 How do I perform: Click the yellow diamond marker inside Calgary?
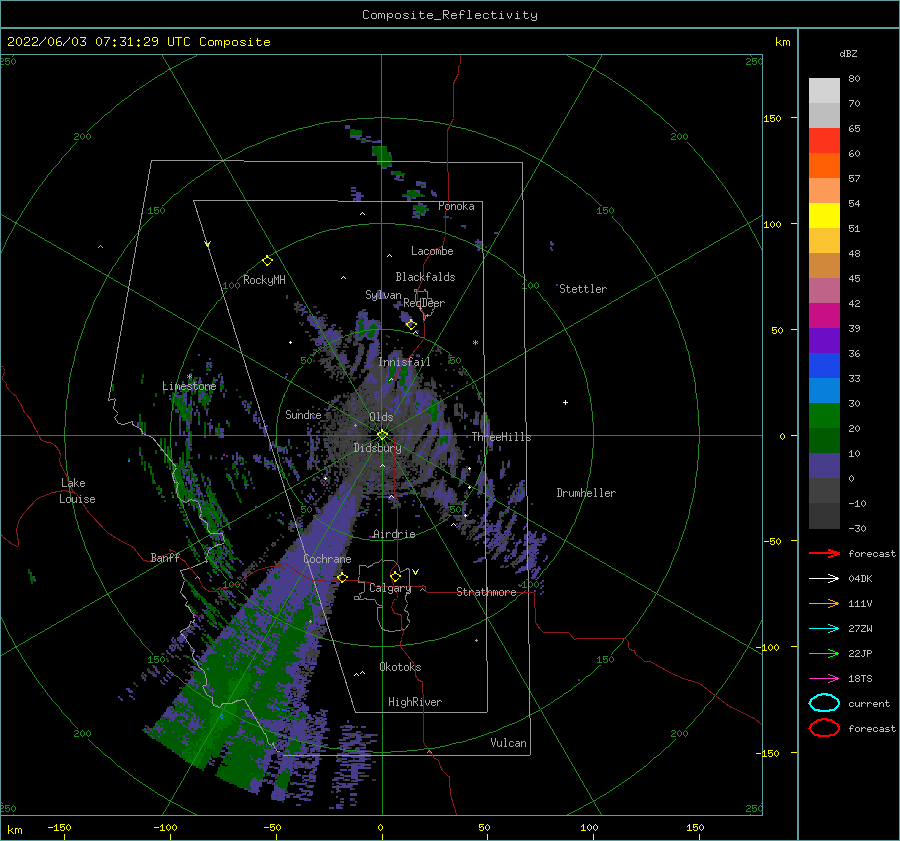point(395,576)
